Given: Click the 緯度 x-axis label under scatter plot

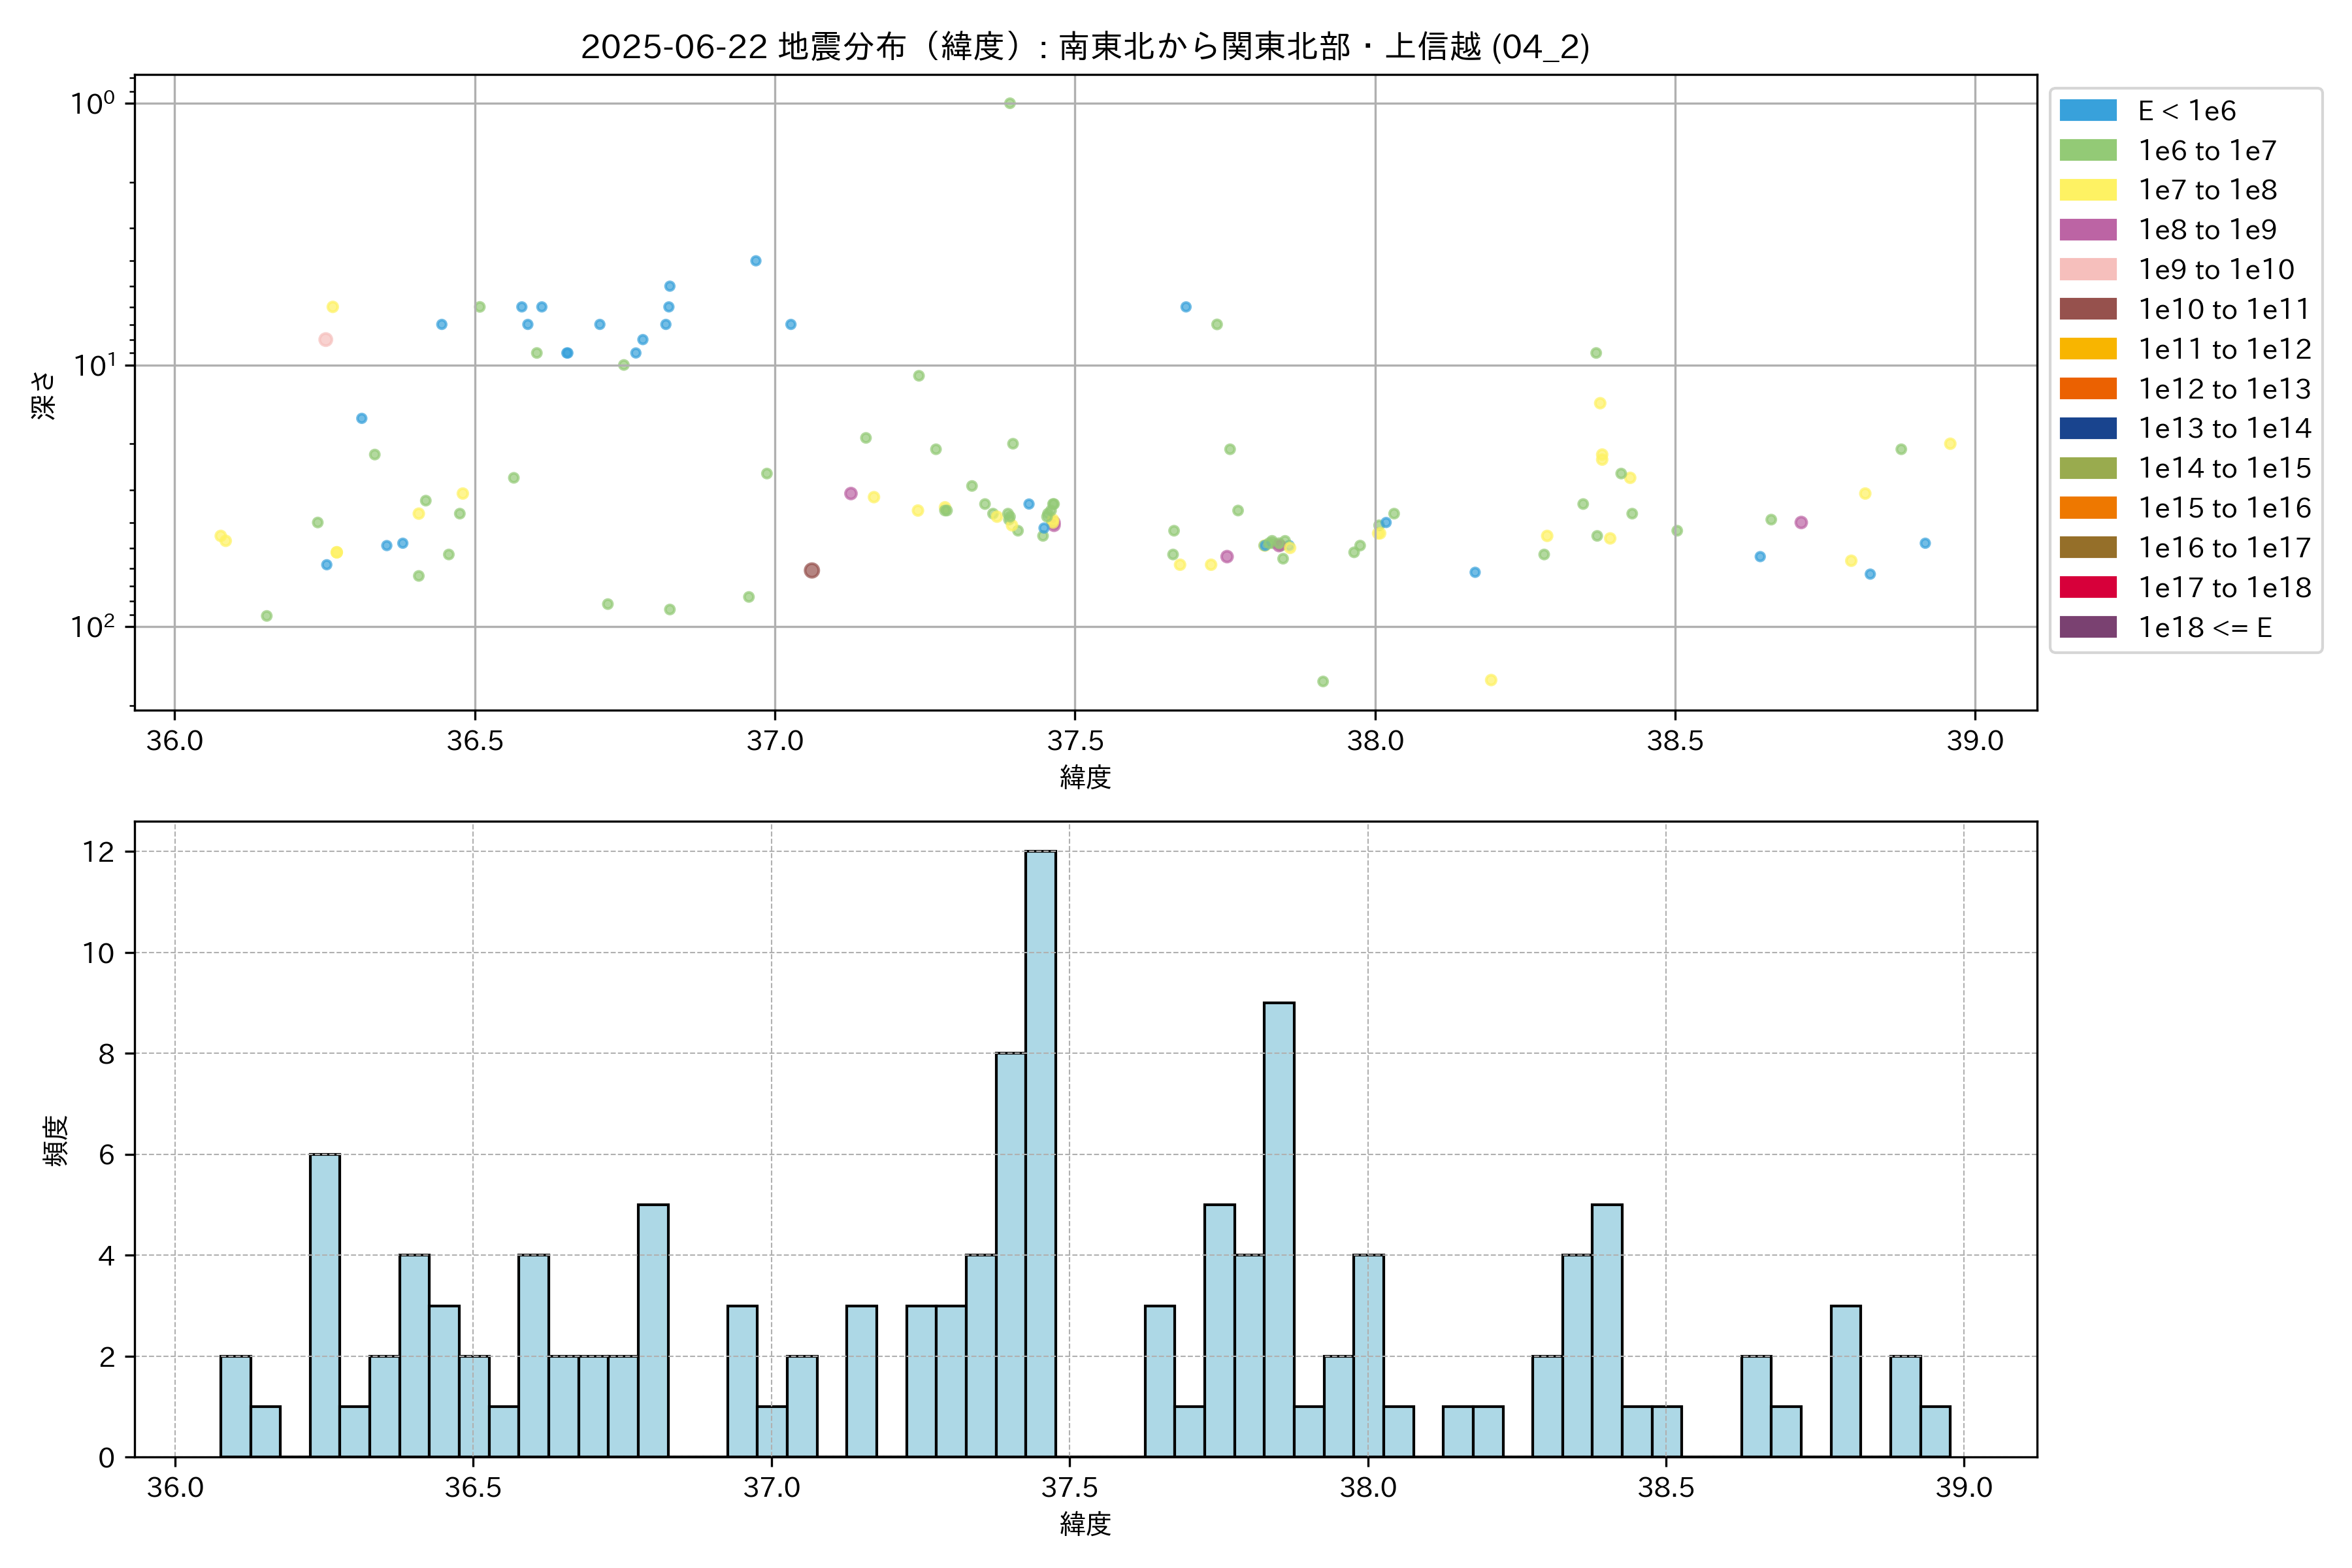Looking at the screenshot, I should (1085, 777).
